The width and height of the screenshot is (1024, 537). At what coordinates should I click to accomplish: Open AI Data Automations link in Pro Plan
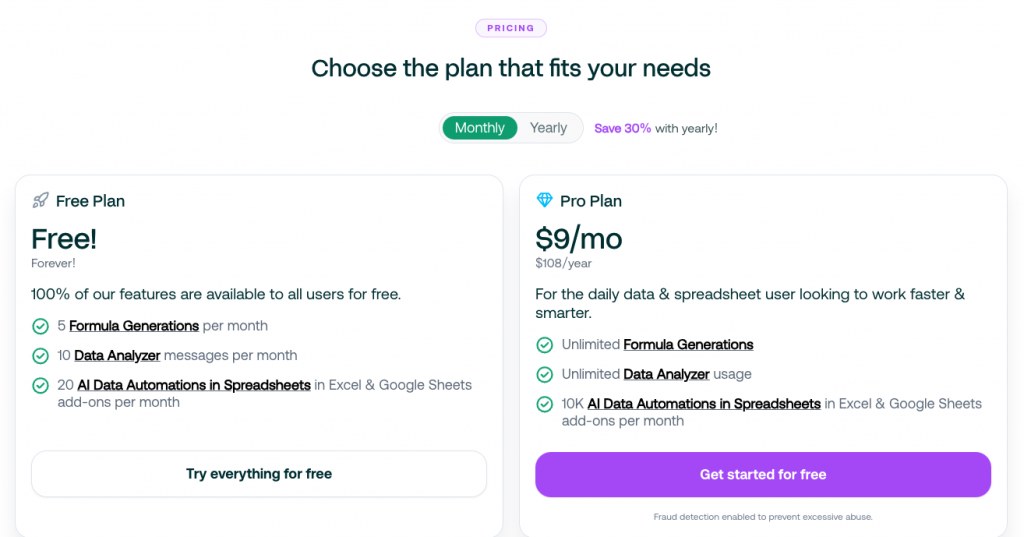[x=704, y=404]
